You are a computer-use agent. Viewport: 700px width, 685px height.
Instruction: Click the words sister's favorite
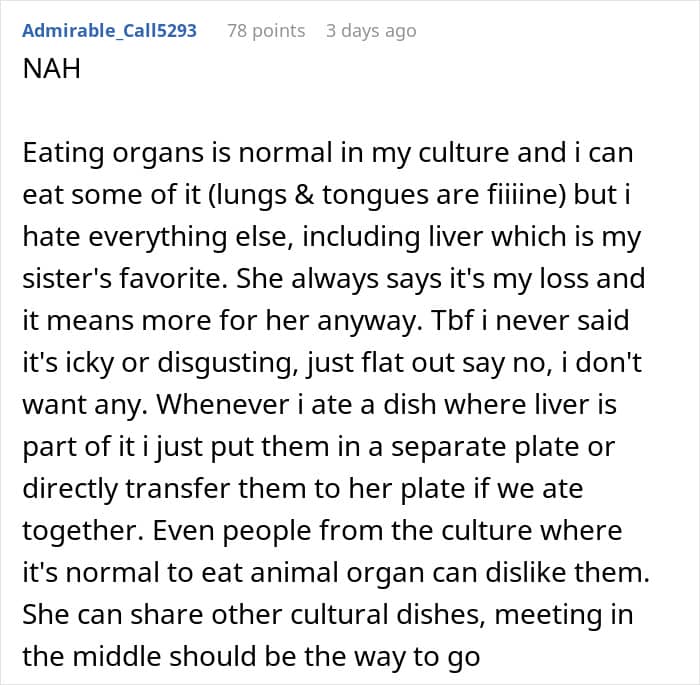pos(124,279)
